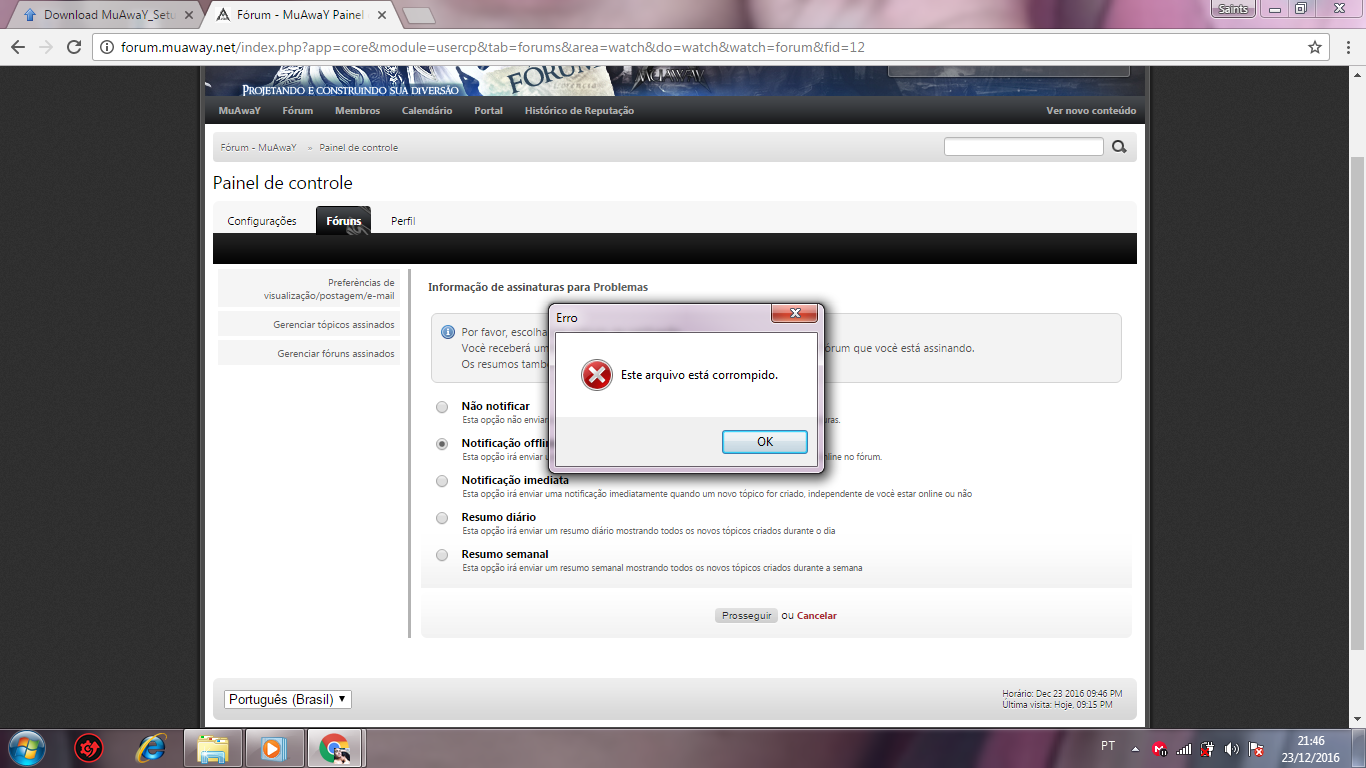Click the forum search magnifier icon
Screen dimensions: 1366x768
pyautogui.click(x=1119, y=147)
